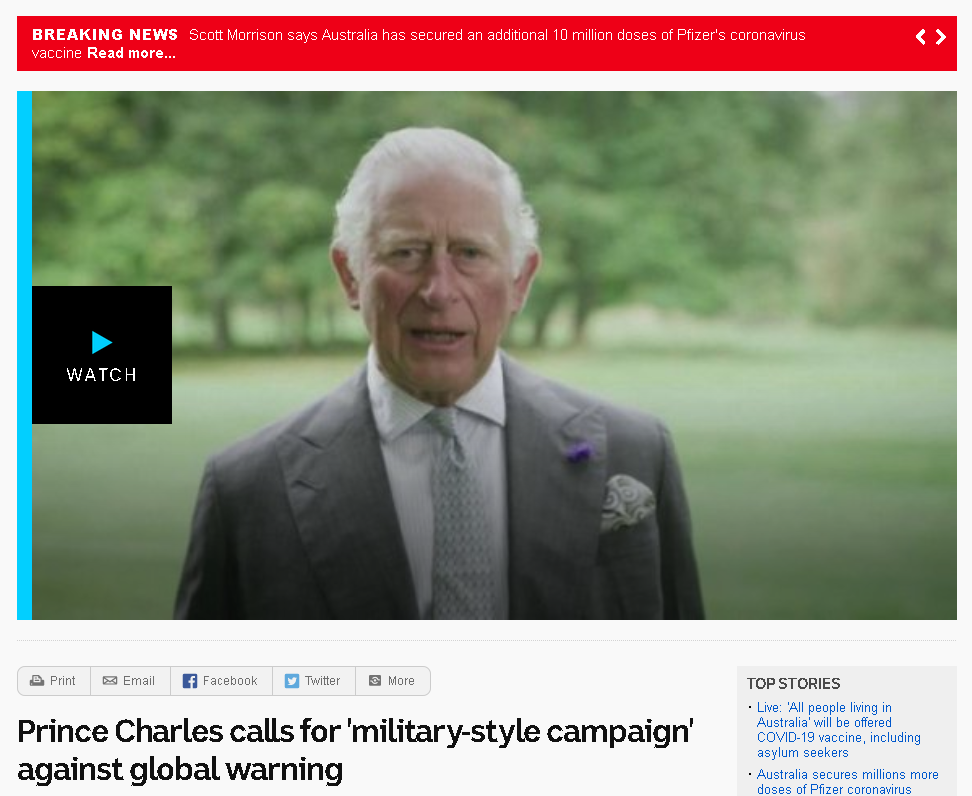Click the WATCH label on video
This screenshot has width=972, height=796.
102,375
